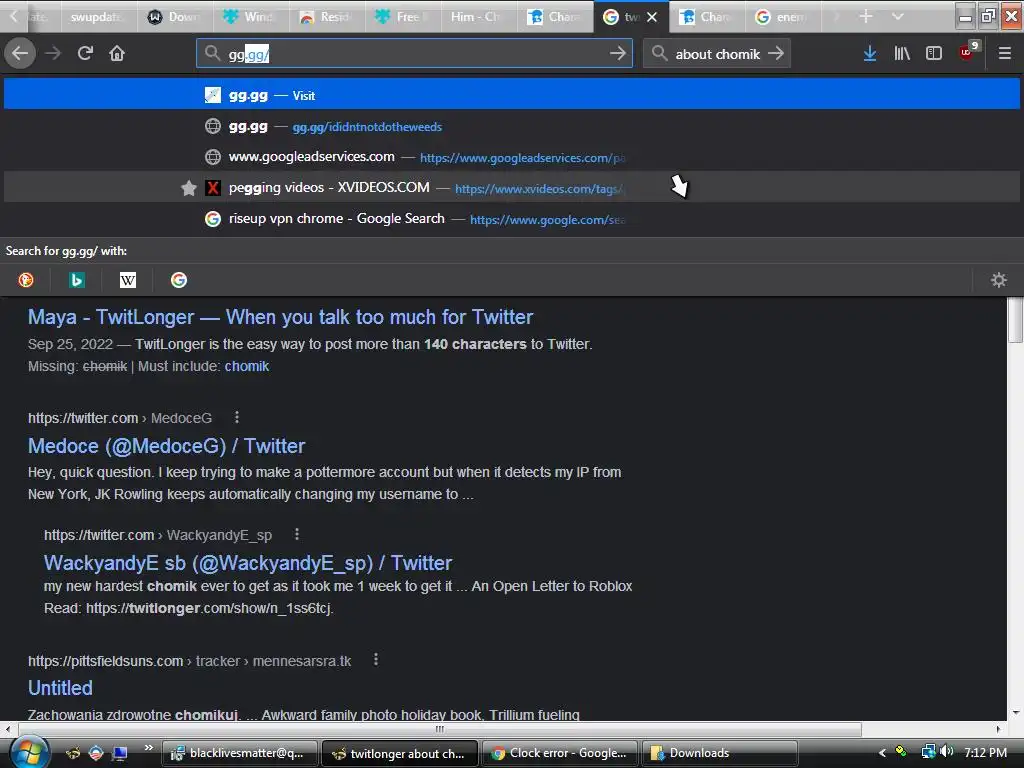Click the horizontal scrollbar thumb
Image resolution: width=1024 pixels, height=768 pixels.
pyautogui.click(x=439, y=728)
